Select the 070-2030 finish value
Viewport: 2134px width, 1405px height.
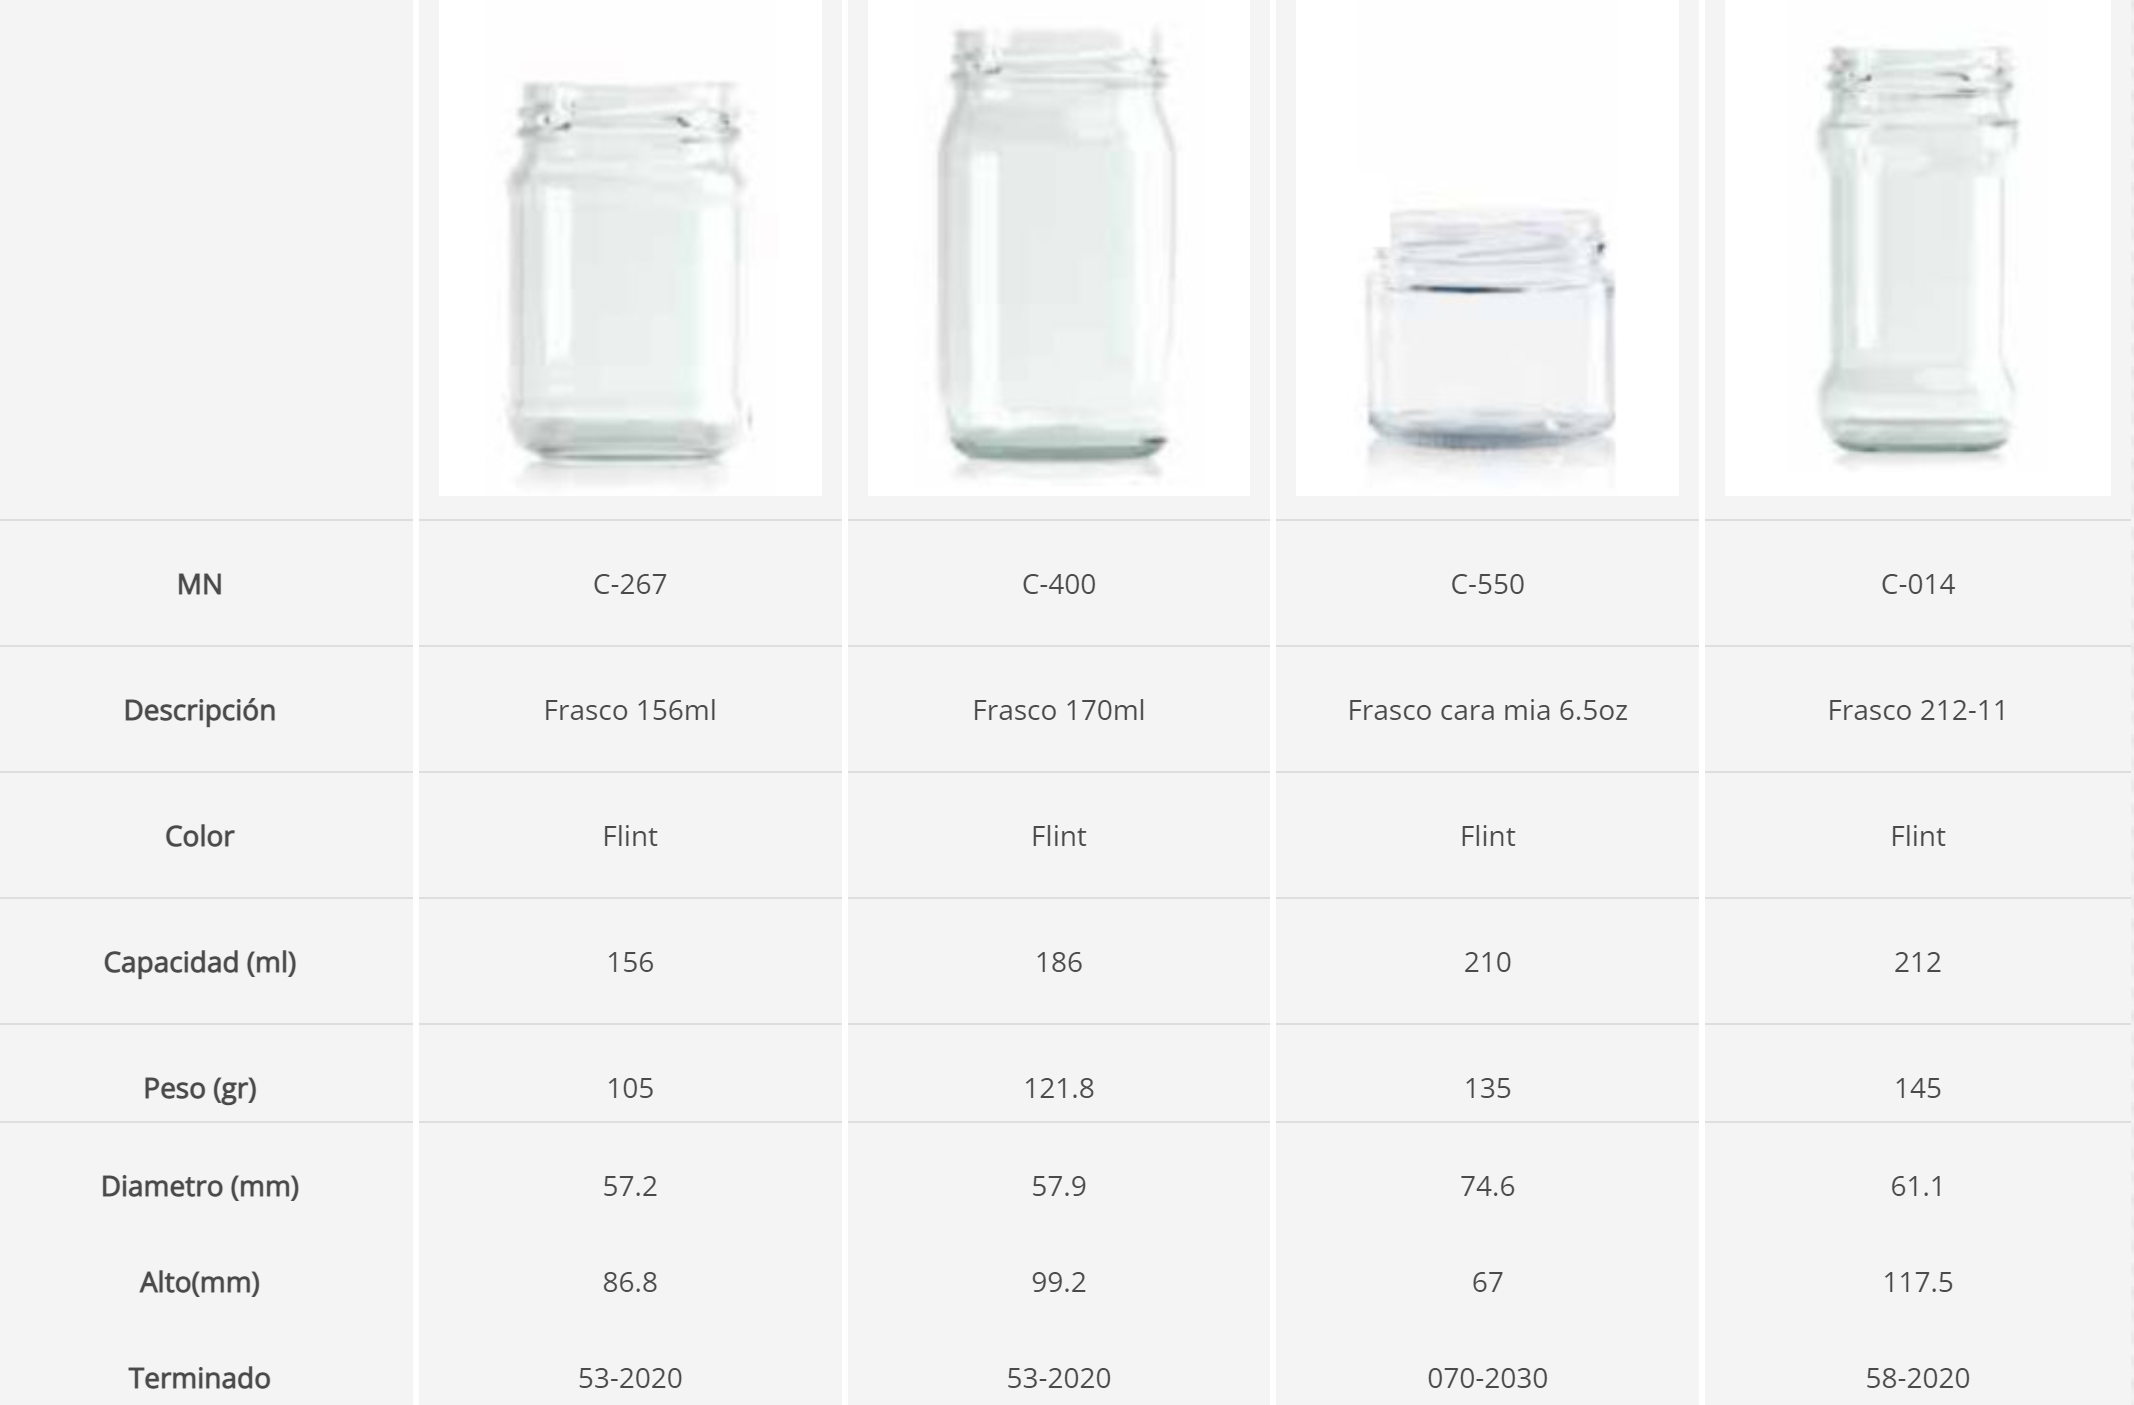tap(1487, 1378)
